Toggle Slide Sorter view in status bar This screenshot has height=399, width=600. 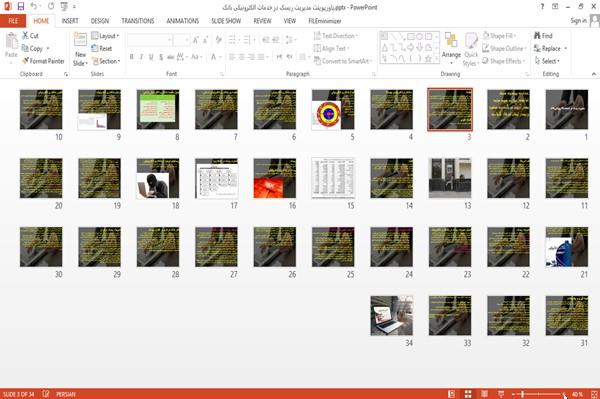pyautogui.click(x=468, y=394)
